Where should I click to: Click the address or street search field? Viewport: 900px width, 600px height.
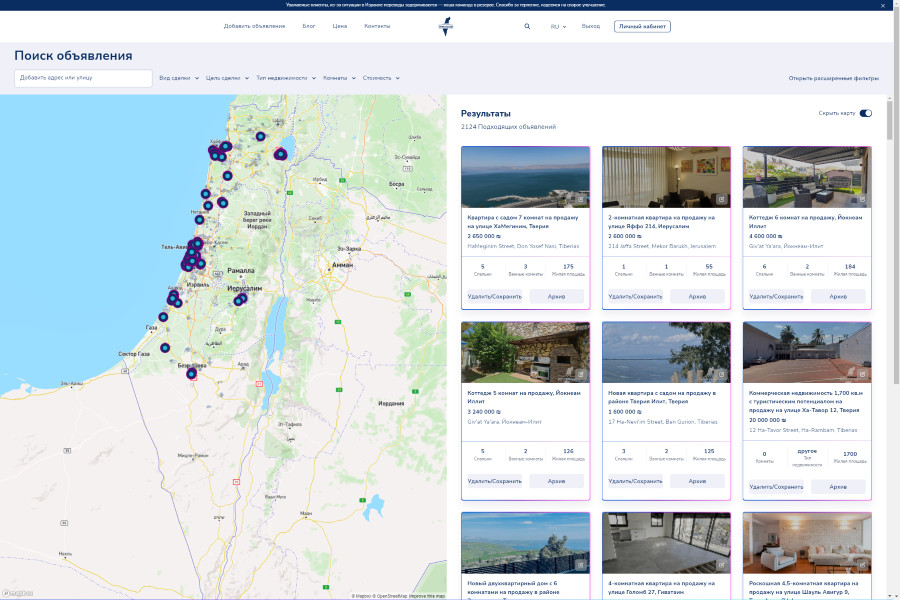click(x=83, y=77)
